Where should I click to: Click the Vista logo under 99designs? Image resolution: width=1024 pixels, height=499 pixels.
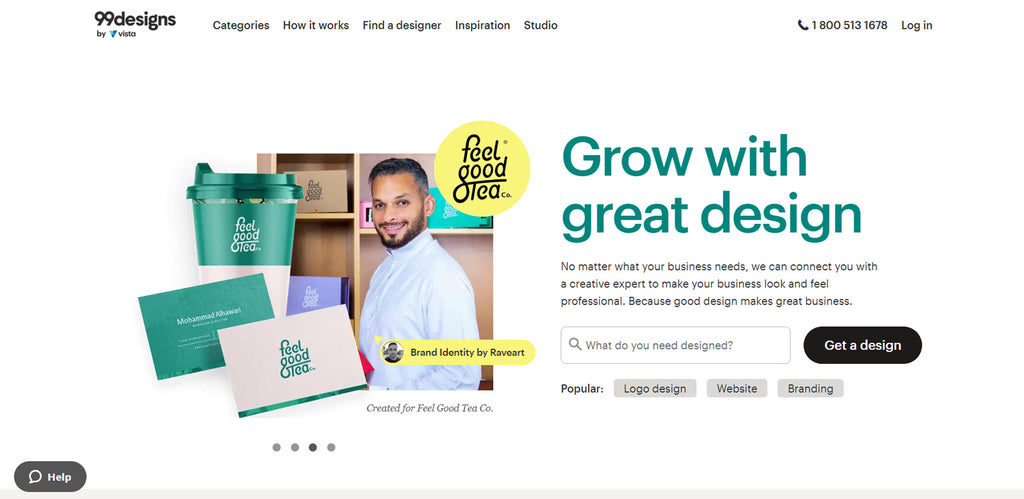[x=122, y=34]
